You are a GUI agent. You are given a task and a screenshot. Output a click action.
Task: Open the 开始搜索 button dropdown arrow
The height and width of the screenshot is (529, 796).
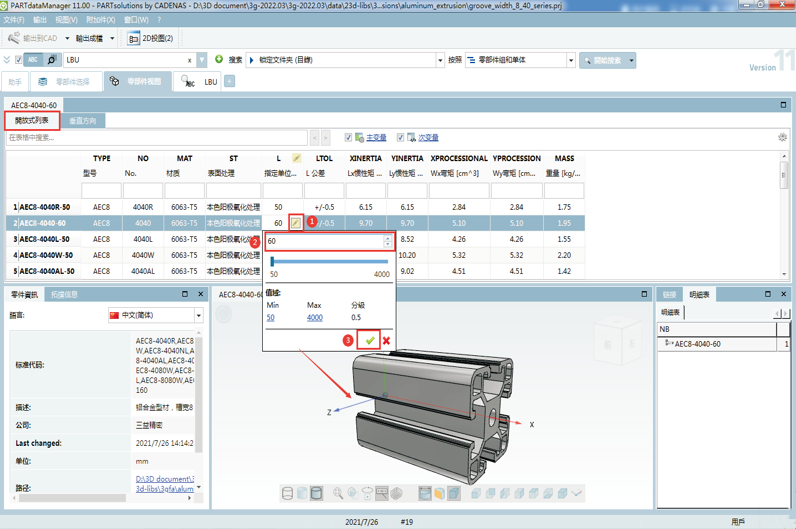point(631,60)
